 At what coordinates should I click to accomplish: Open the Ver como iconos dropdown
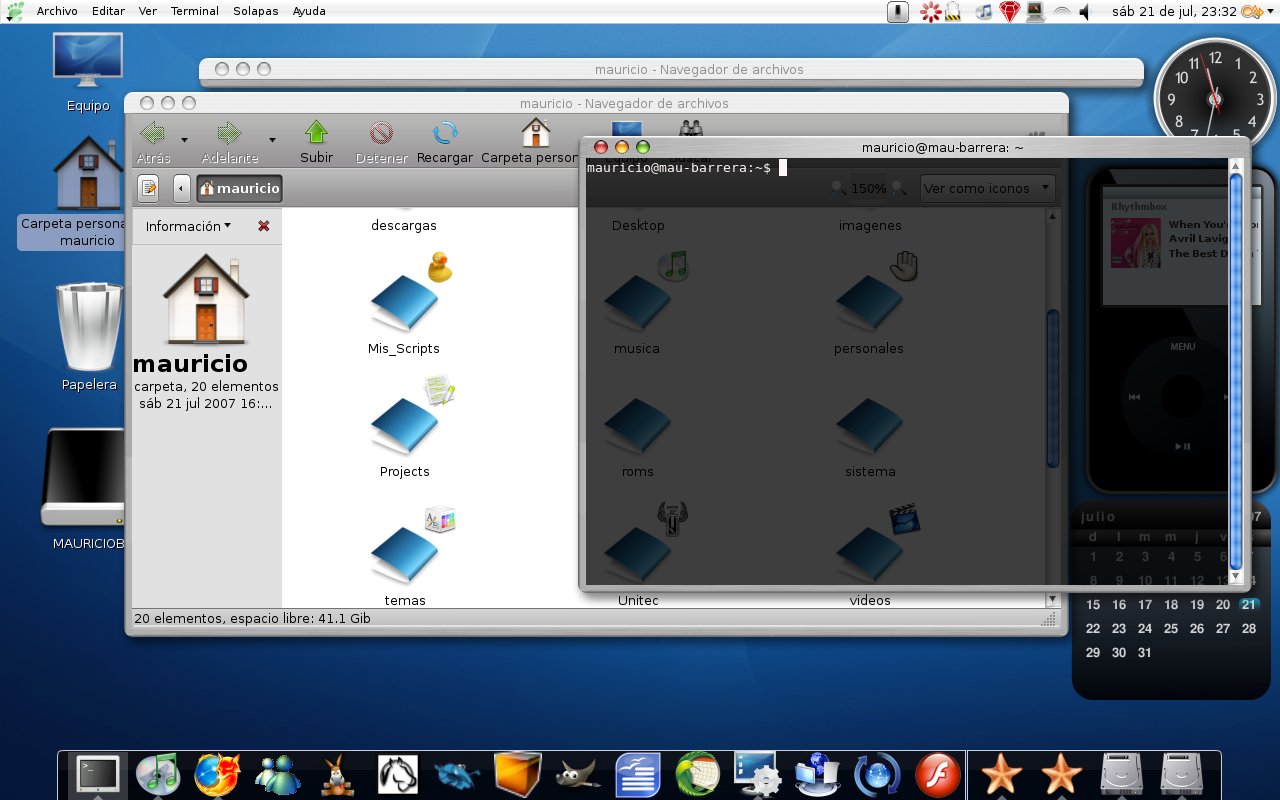click(x=987, y=188)
